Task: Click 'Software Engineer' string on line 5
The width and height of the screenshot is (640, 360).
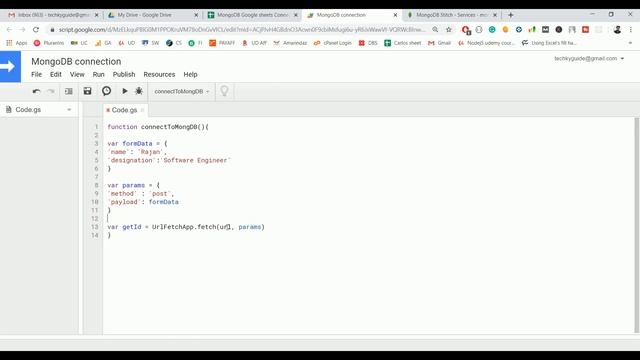Action: 197,160
